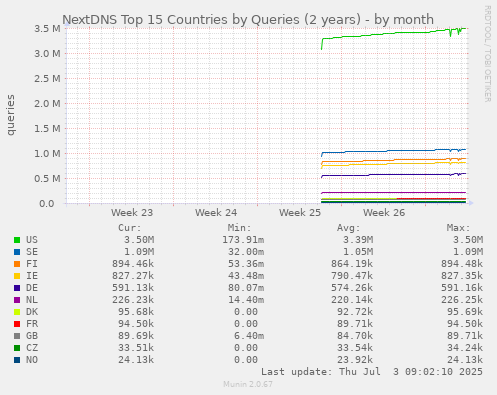This screenshot has width=497, height=395.
Task: Click the '3.5 M' y-axis label
Action: pos(47,29)
